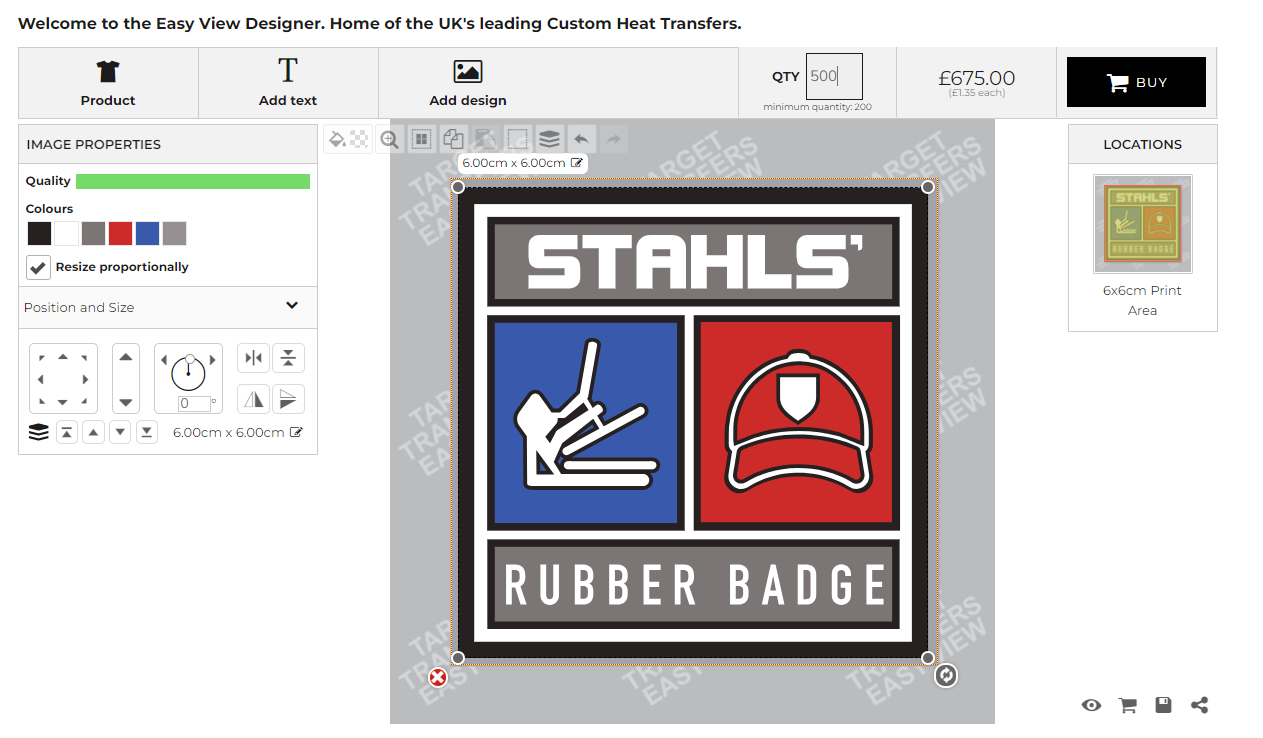Toggle preview with the eye icon
Screen dimensions: 1263x738
pyautogui.click(x=1091, y=705)
